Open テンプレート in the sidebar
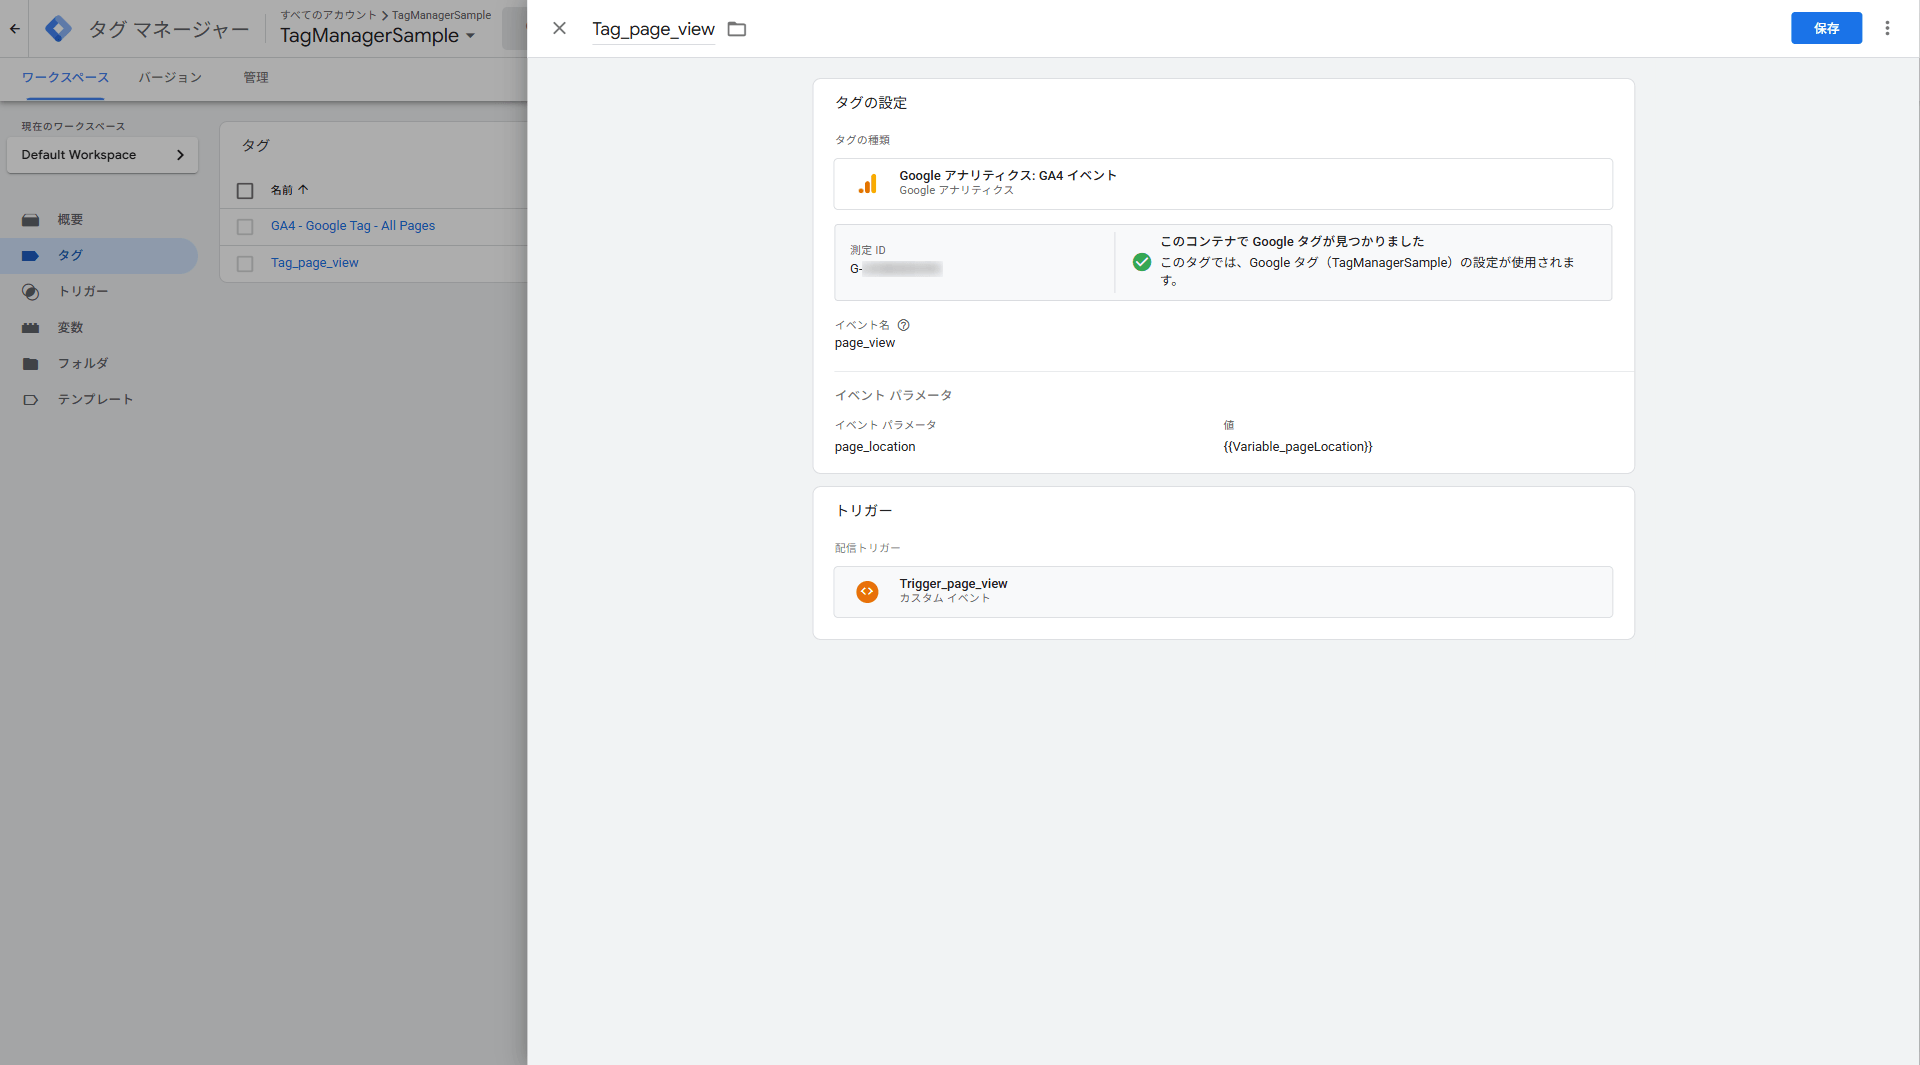The image size is (1920, 1065). (x=95, y=399)
